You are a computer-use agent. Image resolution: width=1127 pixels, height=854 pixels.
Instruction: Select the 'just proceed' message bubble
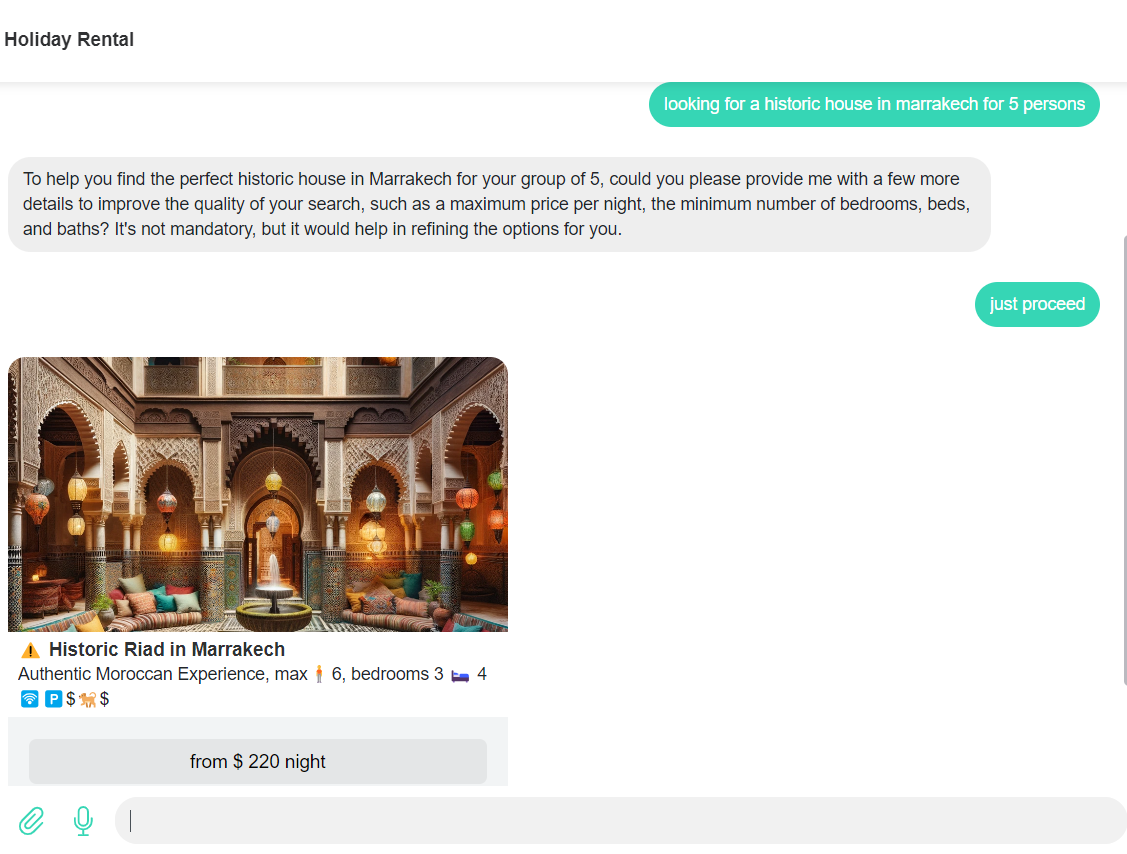pos(1037,305)
